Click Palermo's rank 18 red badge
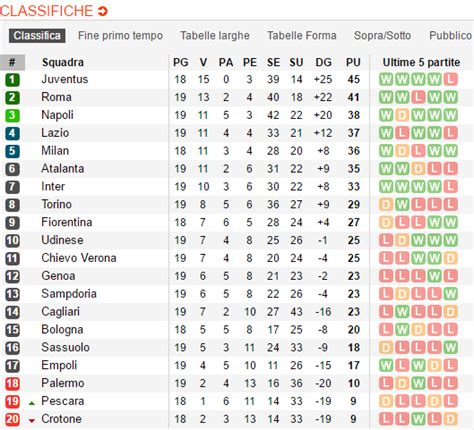This screenshot has width=474, height=430. point(12,384)
